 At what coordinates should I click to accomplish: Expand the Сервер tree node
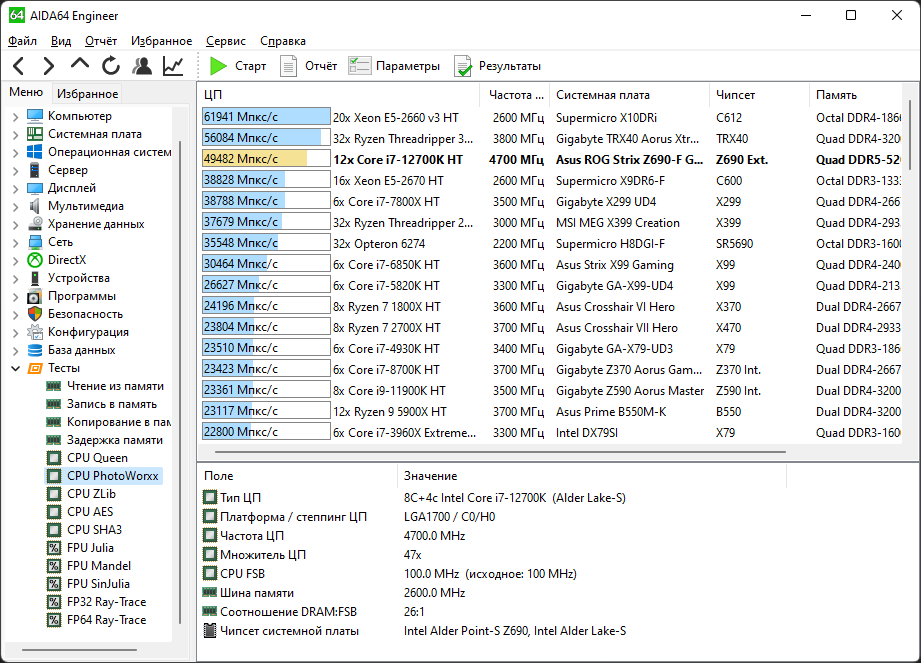pyautogui.click(x=15, y=170)
